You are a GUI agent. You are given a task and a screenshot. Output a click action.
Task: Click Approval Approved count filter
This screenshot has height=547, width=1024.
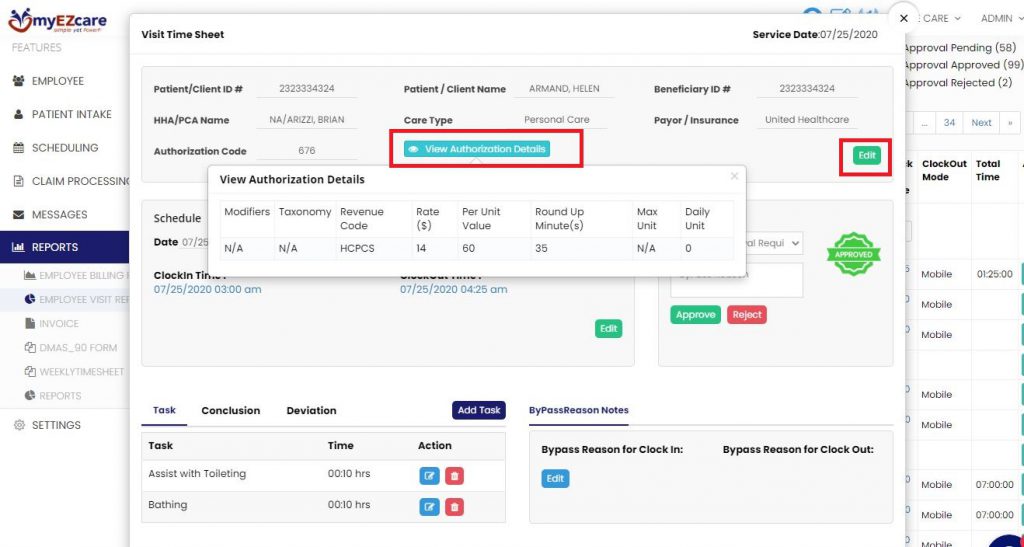tap(963, 65)
